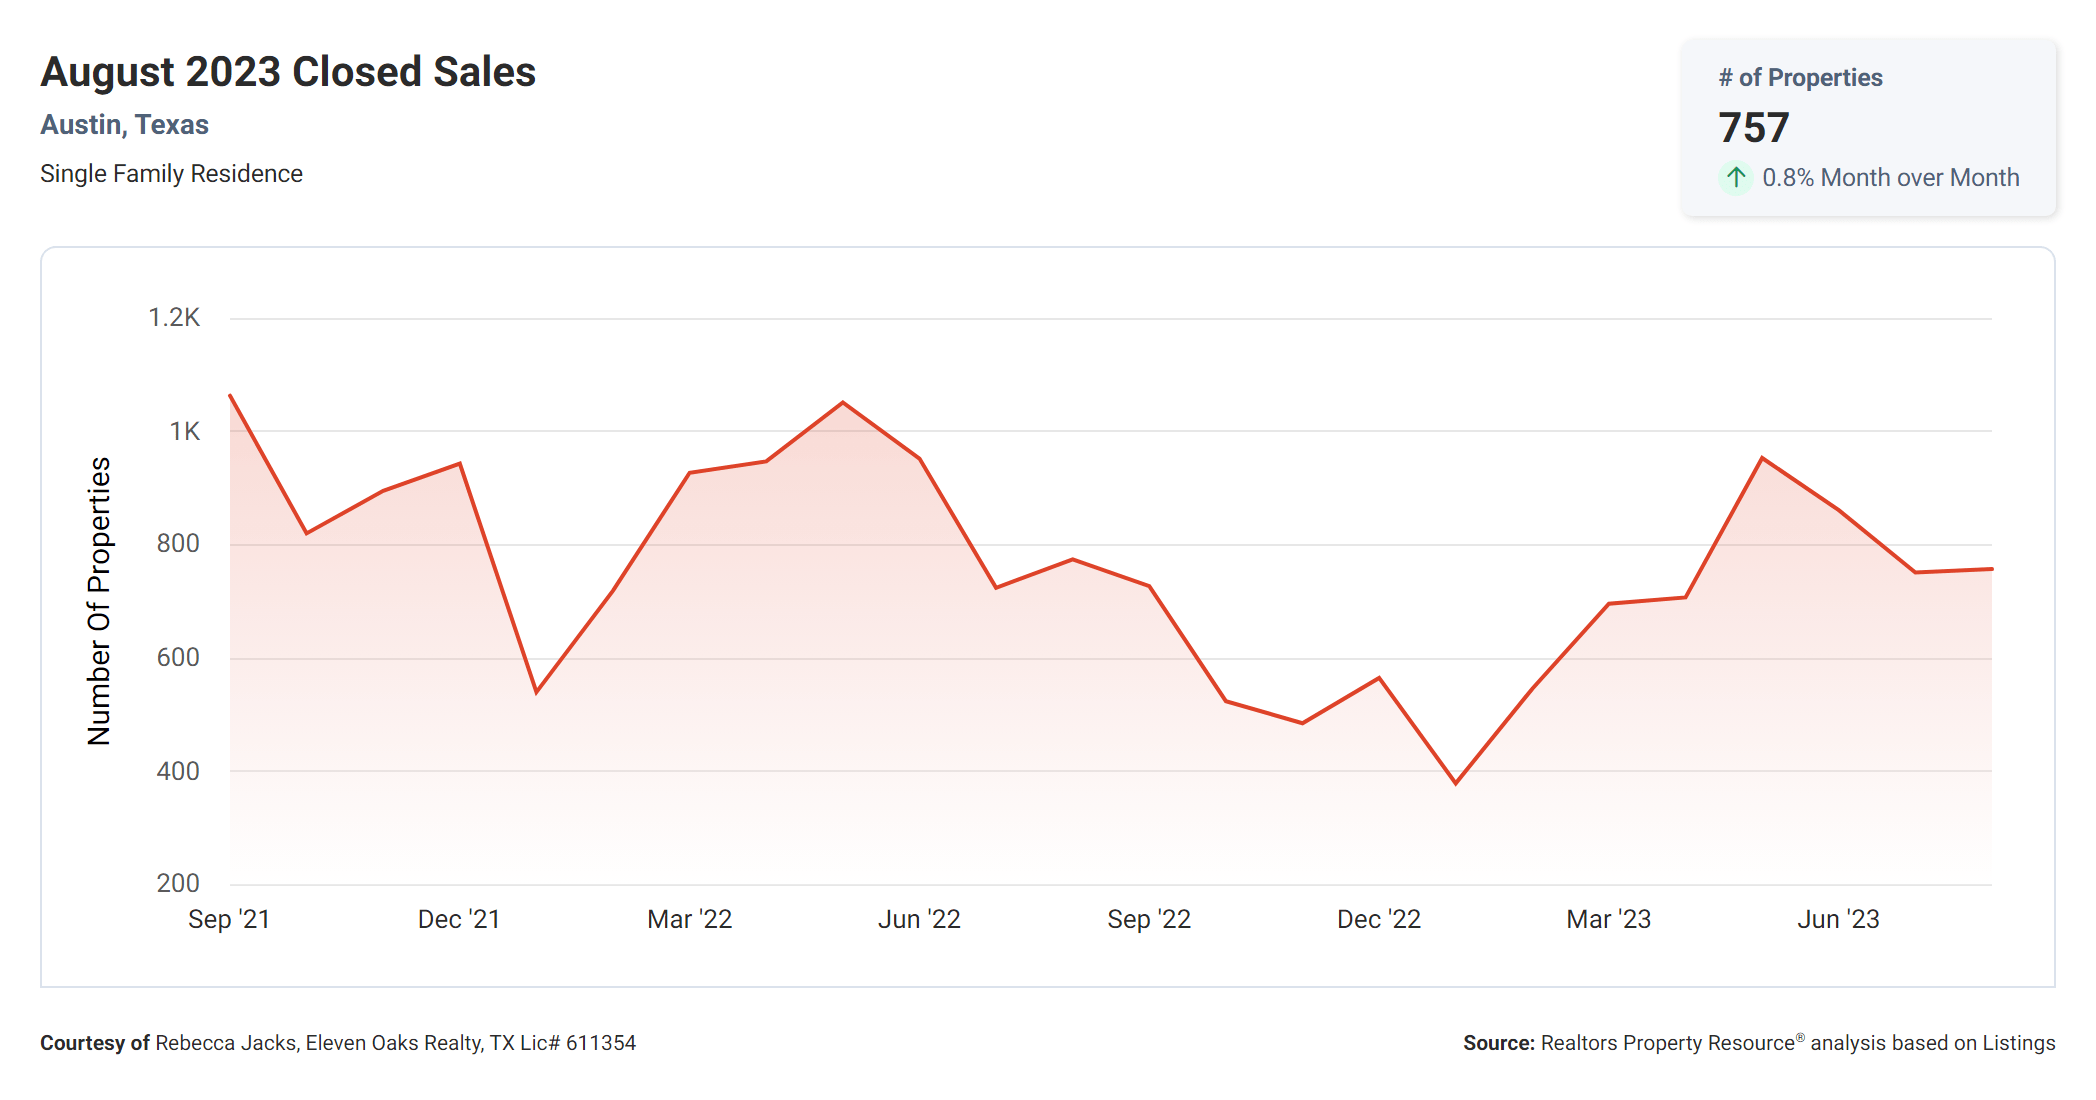Select the Mar '22 axis tick label
The height and width of the screenshot is (1100, 2096).
[x=690, y=919]
